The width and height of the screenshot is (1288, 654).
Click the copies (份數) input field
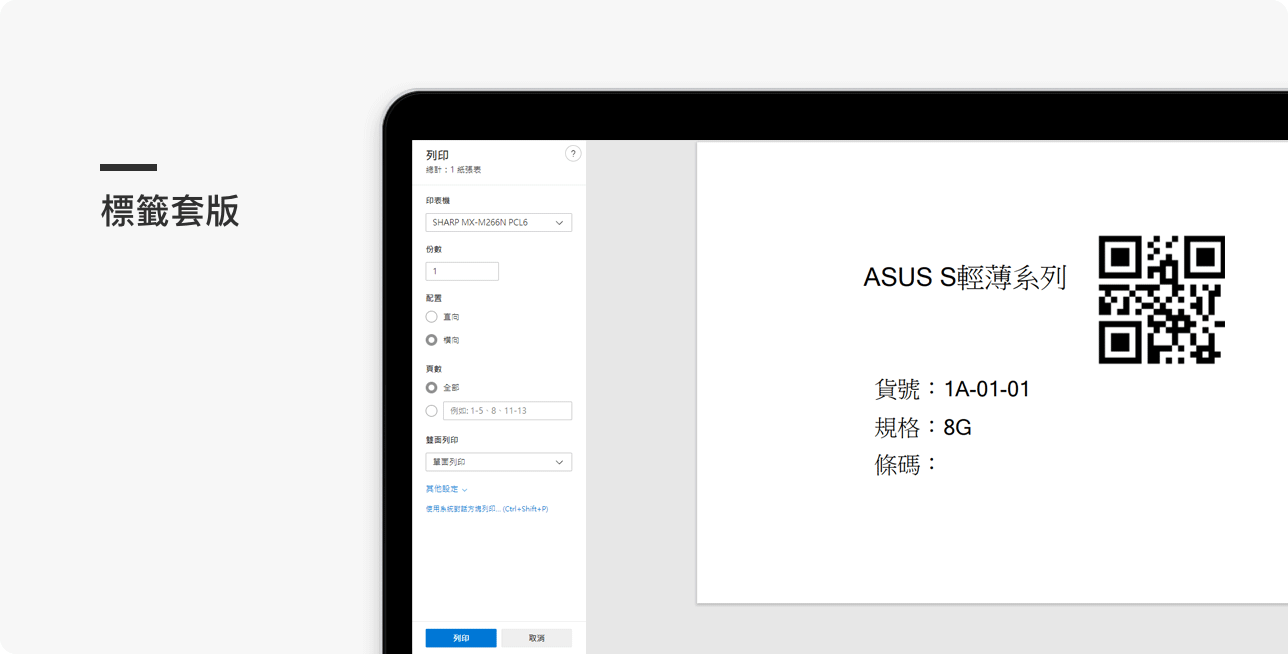point(462,271)
